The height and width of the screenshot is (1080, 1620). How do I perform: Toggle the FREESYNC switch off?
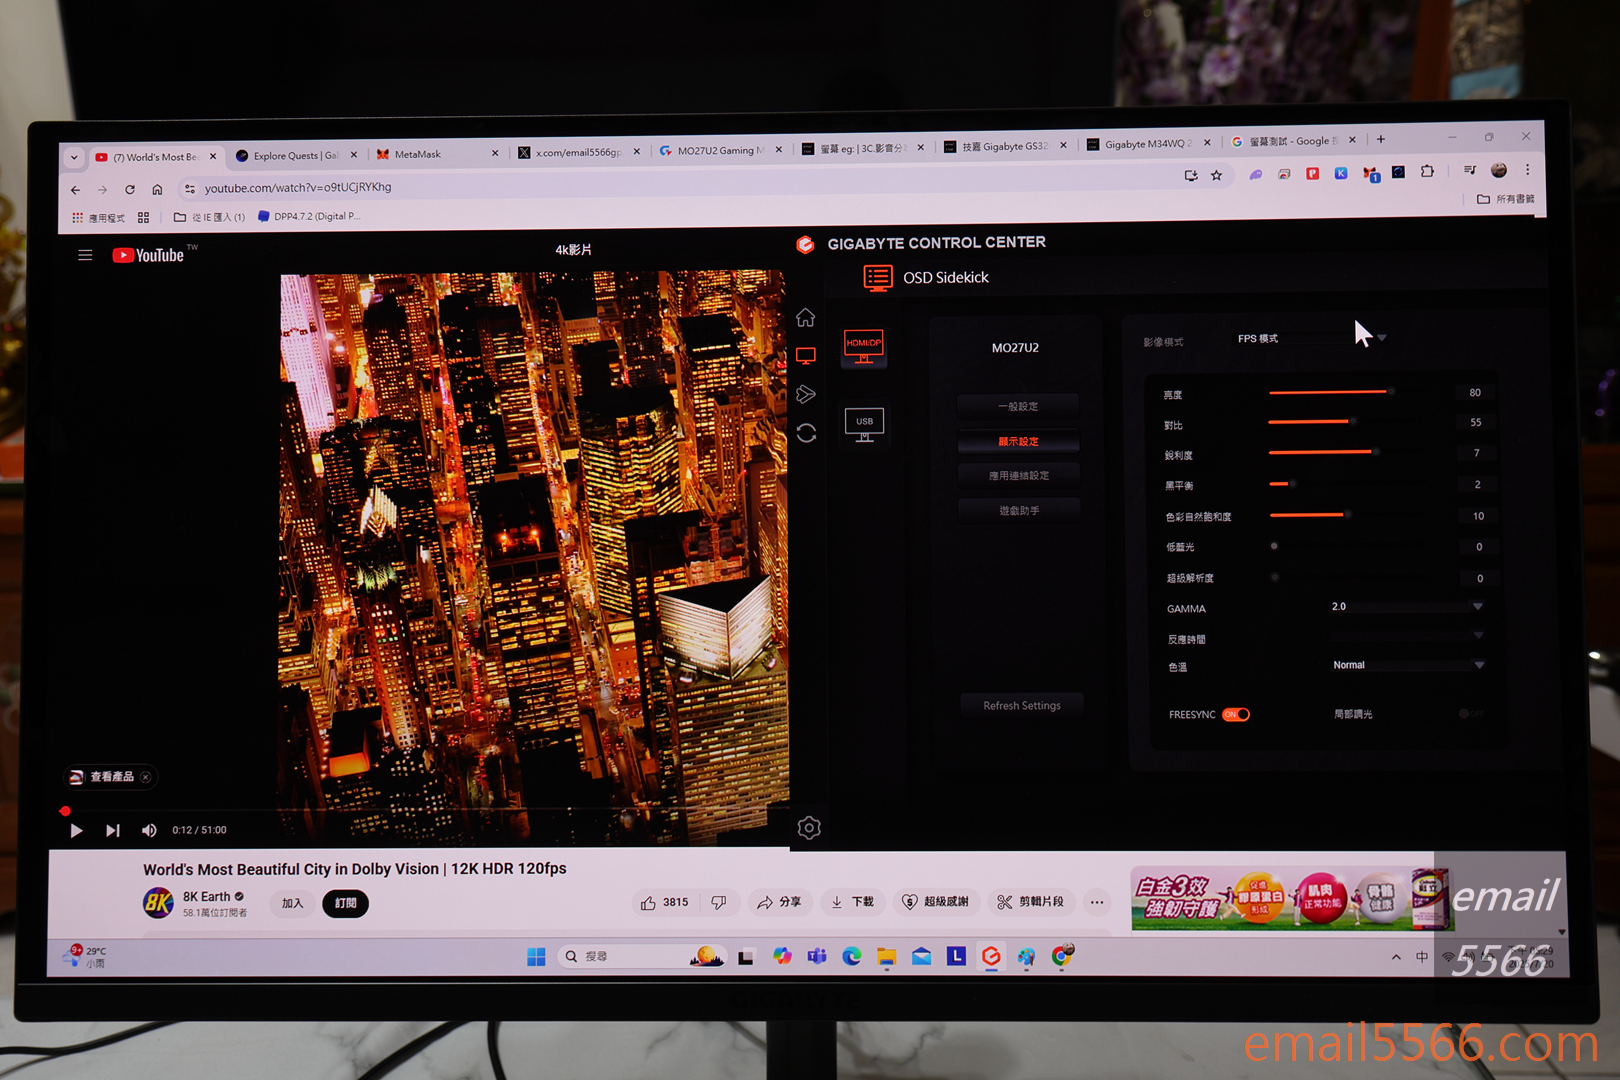click(1236, 714)
